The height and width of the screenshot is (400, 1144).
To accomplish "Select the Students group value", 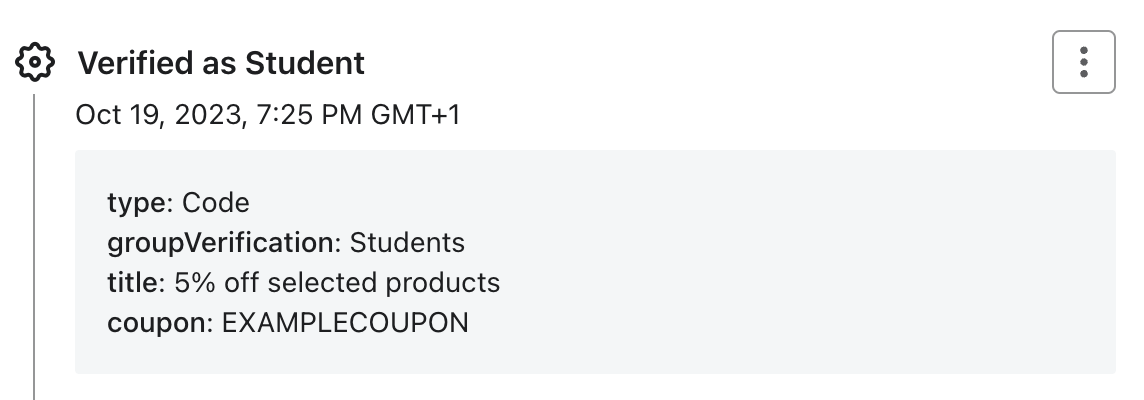I will [407, 242].
